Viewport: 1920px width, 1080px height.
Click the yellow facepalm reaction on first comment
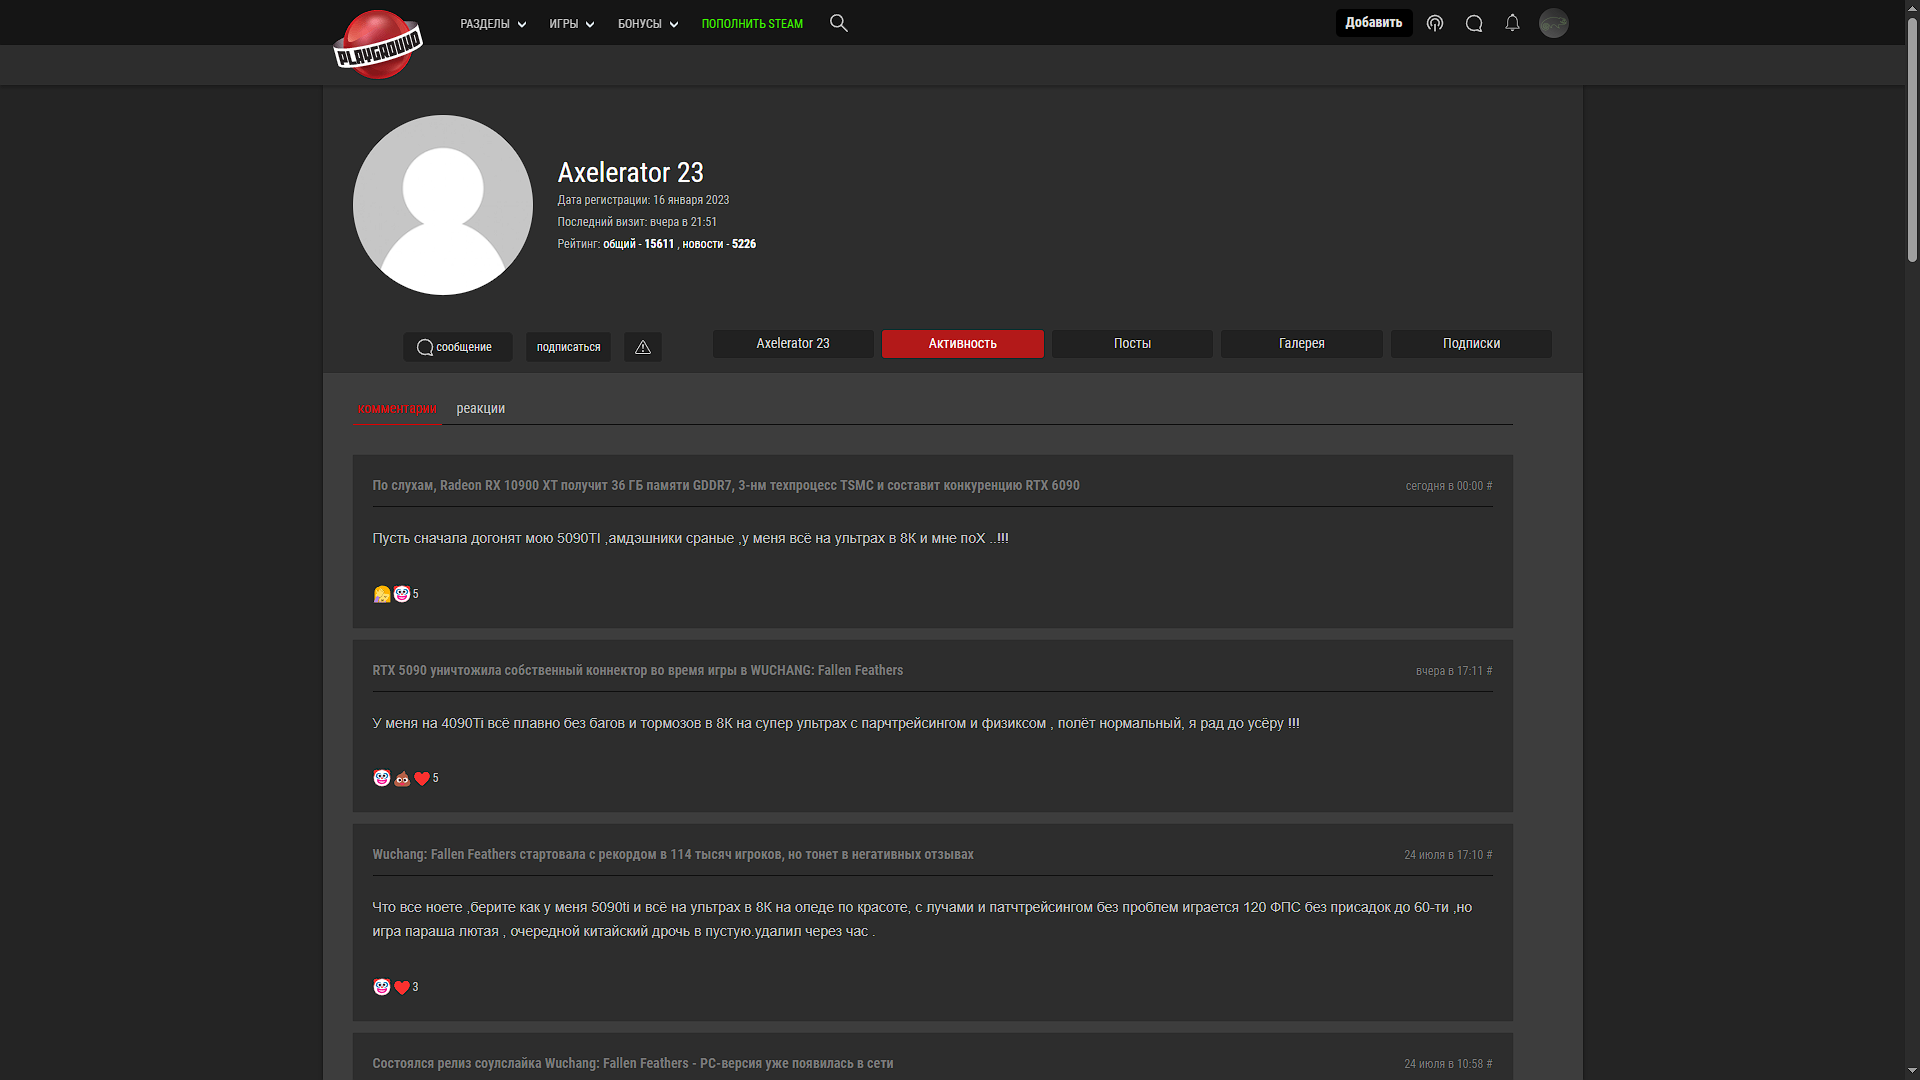click(x=382, y=594)
